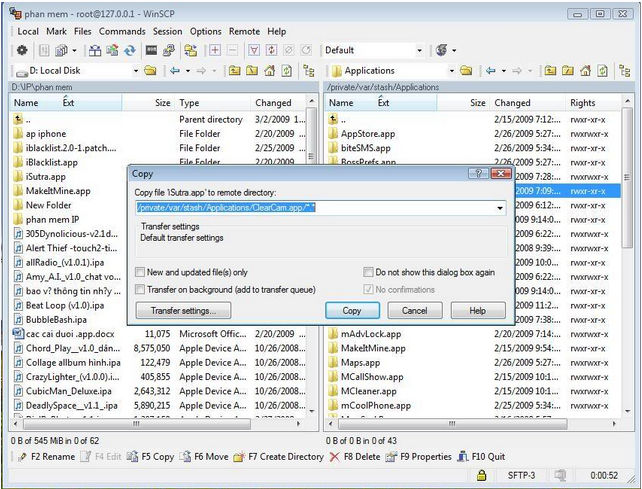
Task: Go to local parent directory icon
Action: (234, 71)
